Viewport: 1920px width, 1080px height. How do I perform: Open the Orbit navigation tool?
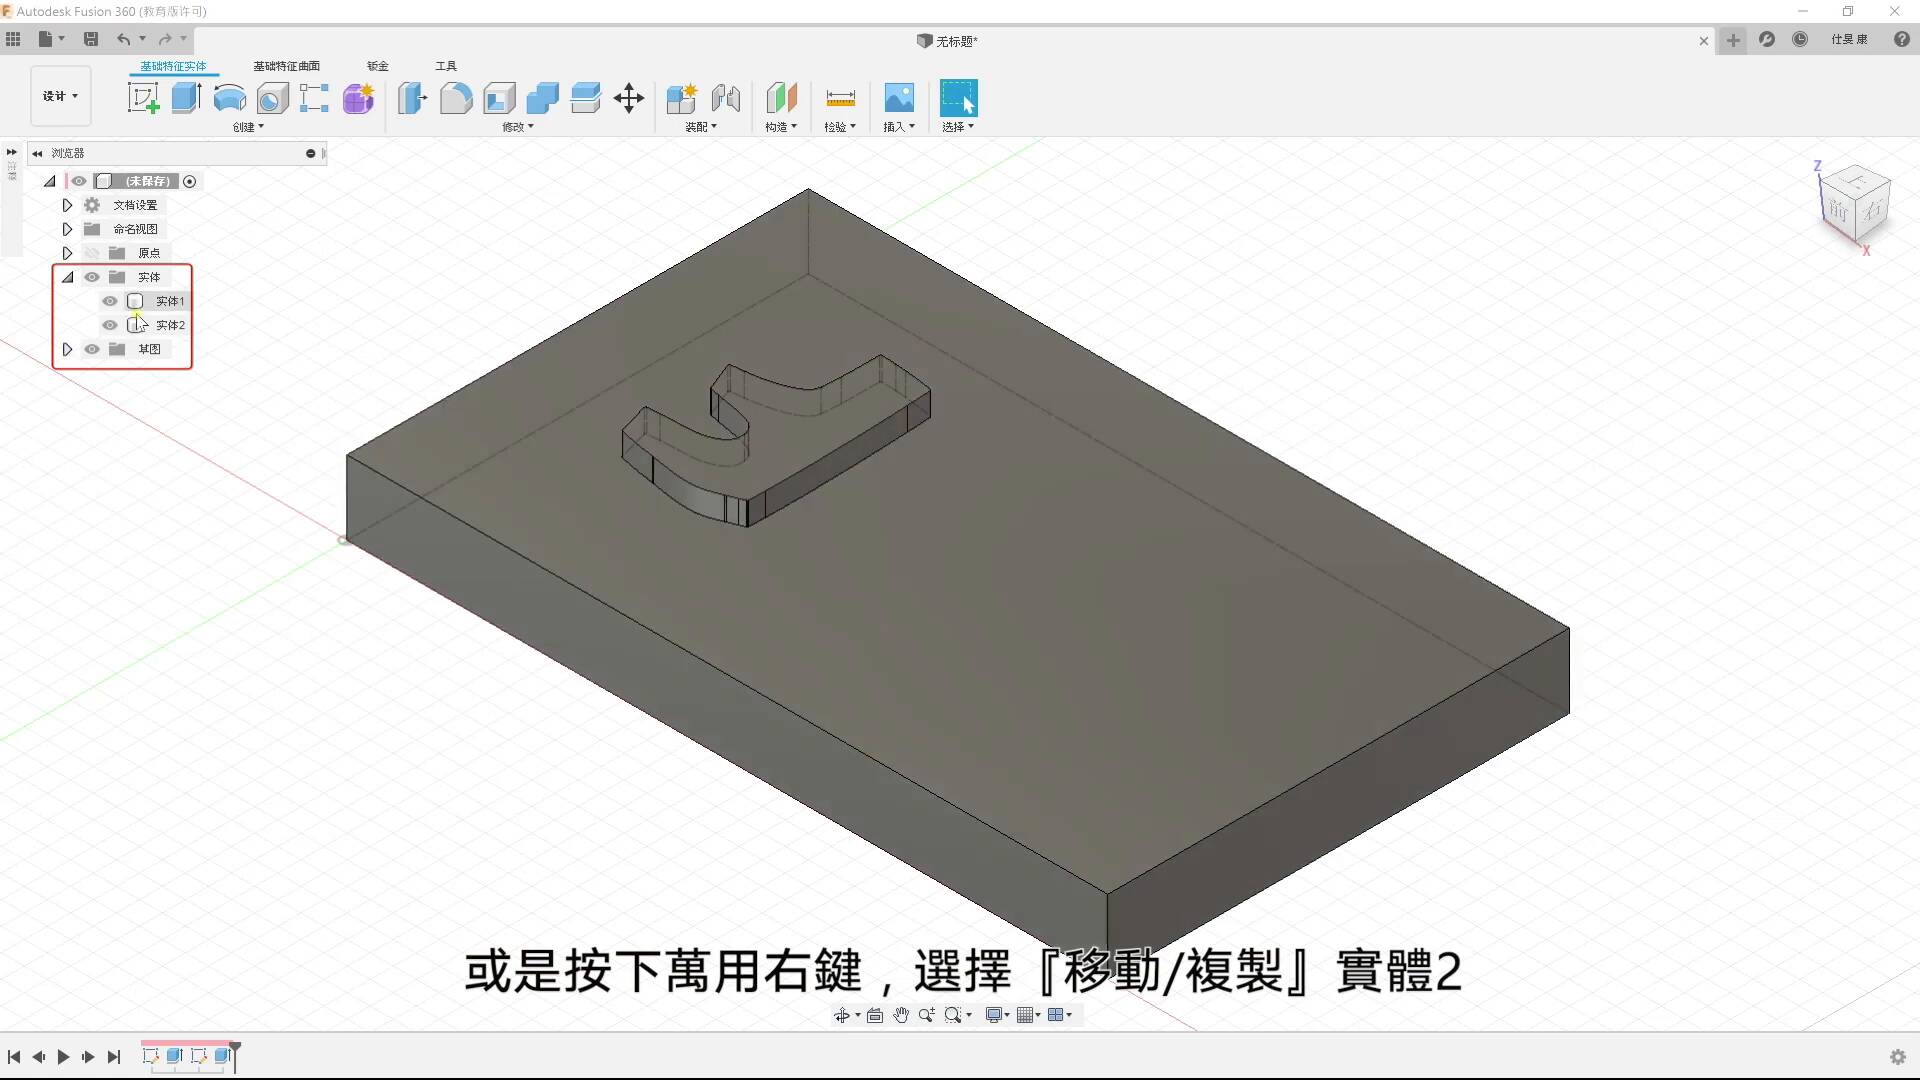842,1015
